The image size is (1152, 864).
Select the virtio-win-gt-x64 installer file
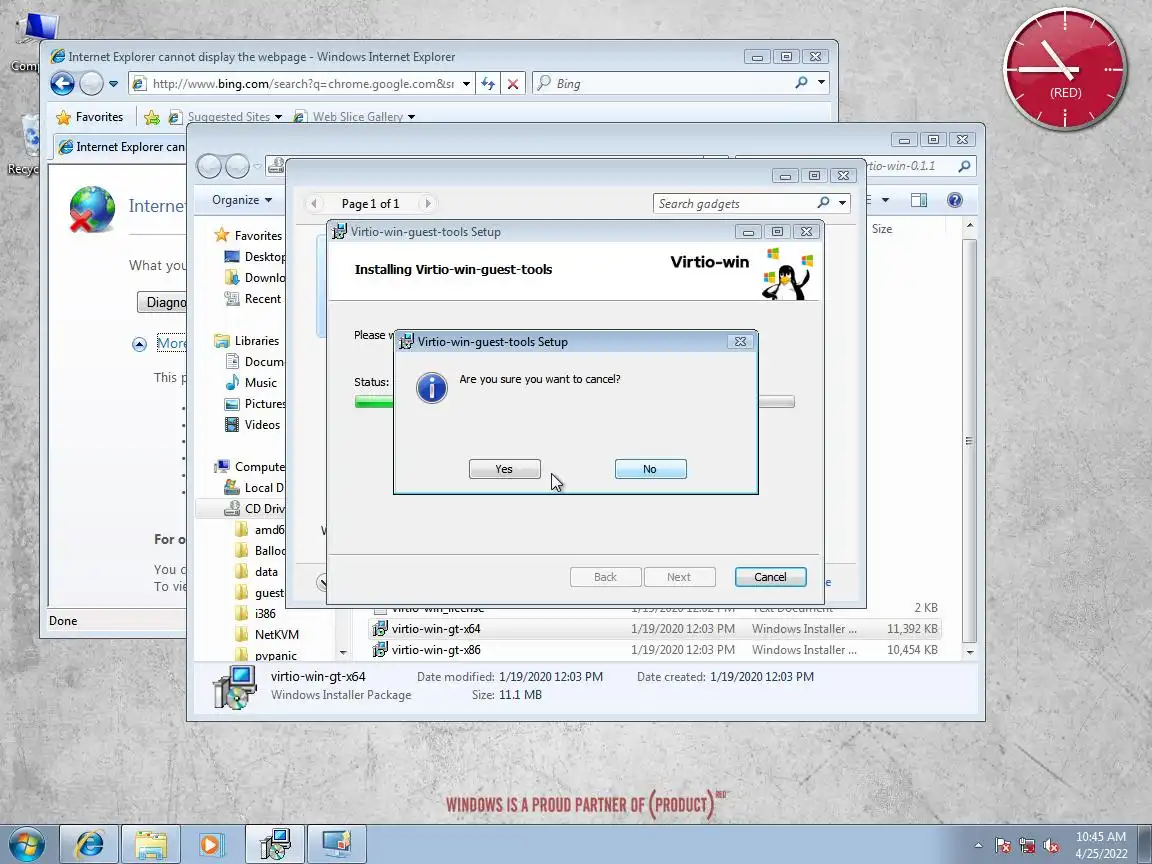point(656,629)
